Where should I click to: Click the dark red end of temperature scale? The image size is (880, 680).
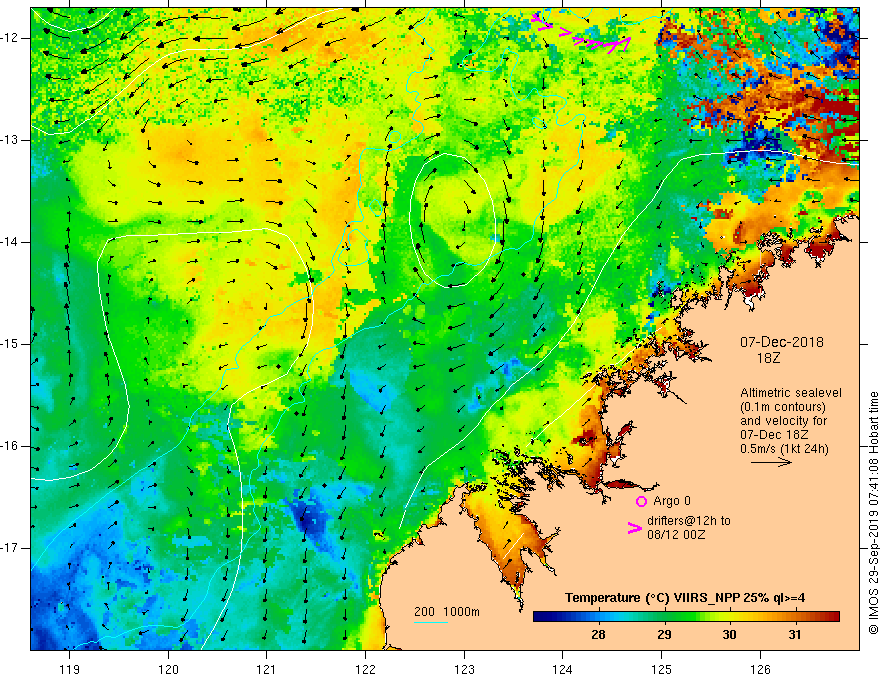[x=833, y=617]
